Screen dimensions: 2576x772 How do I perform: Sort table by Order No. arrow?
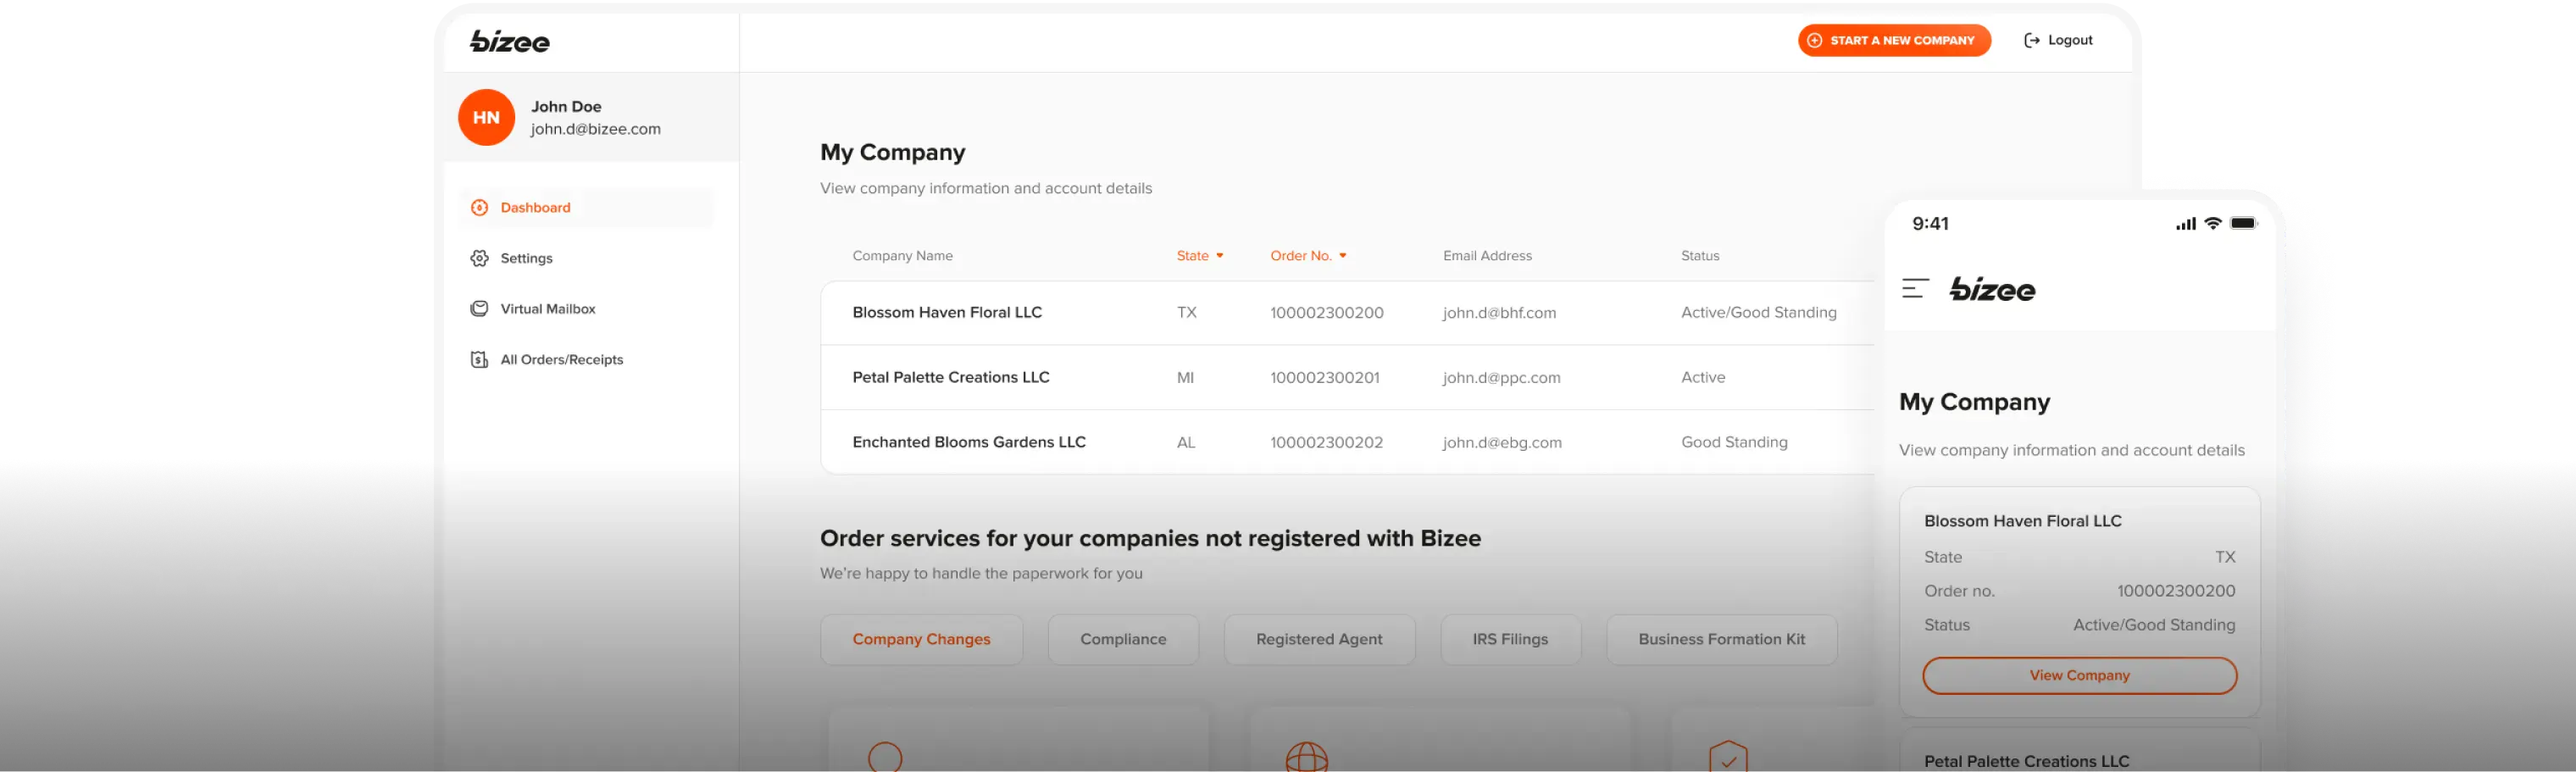1343,257
